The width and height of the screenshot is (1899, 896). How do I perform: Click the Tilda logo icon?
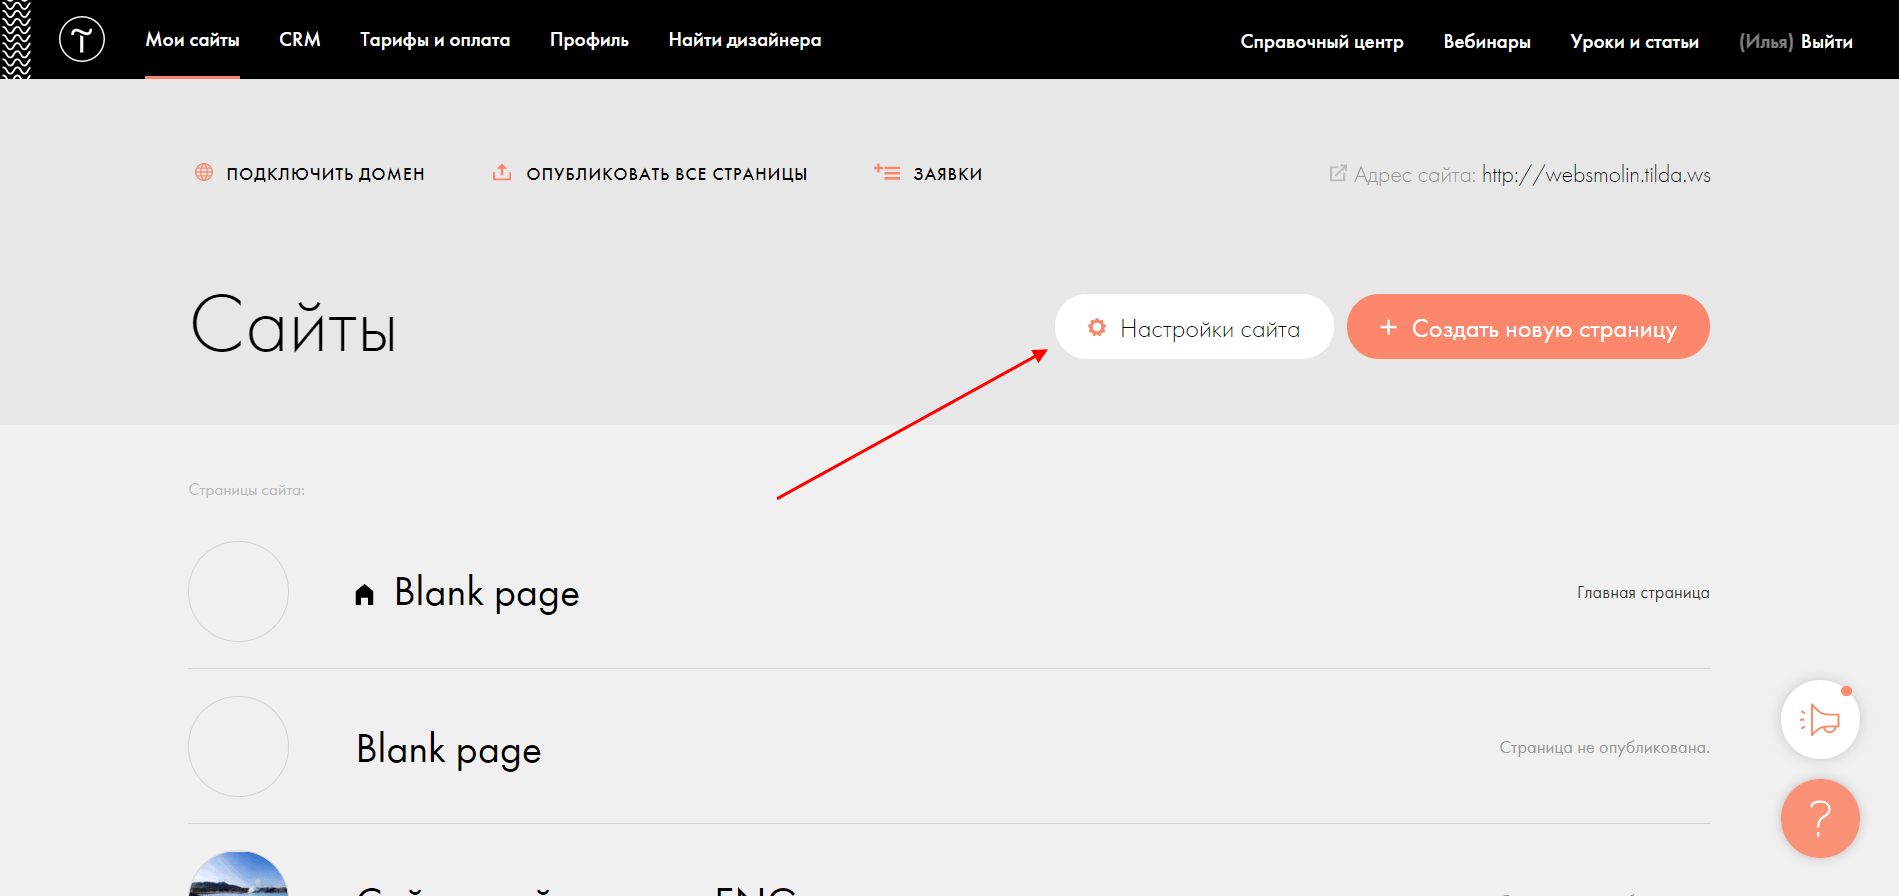pyautogui.click(x=82, y=40)
